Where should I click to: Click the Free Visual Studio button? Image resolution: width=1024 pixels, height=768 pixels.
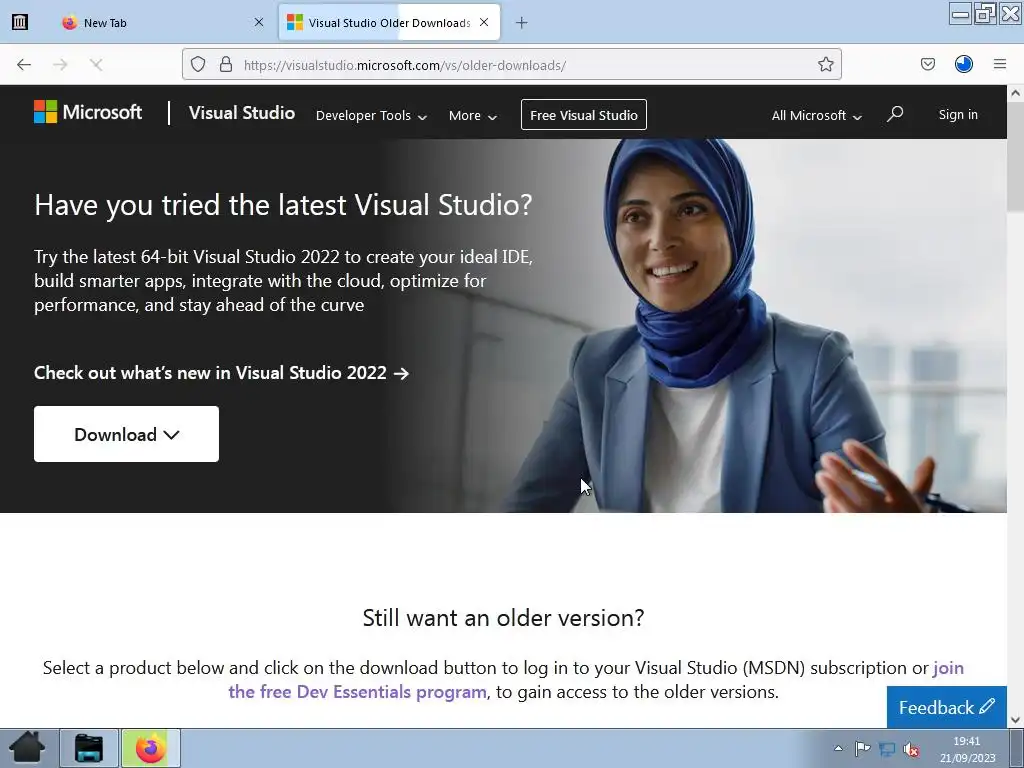(x=584, y=115)
